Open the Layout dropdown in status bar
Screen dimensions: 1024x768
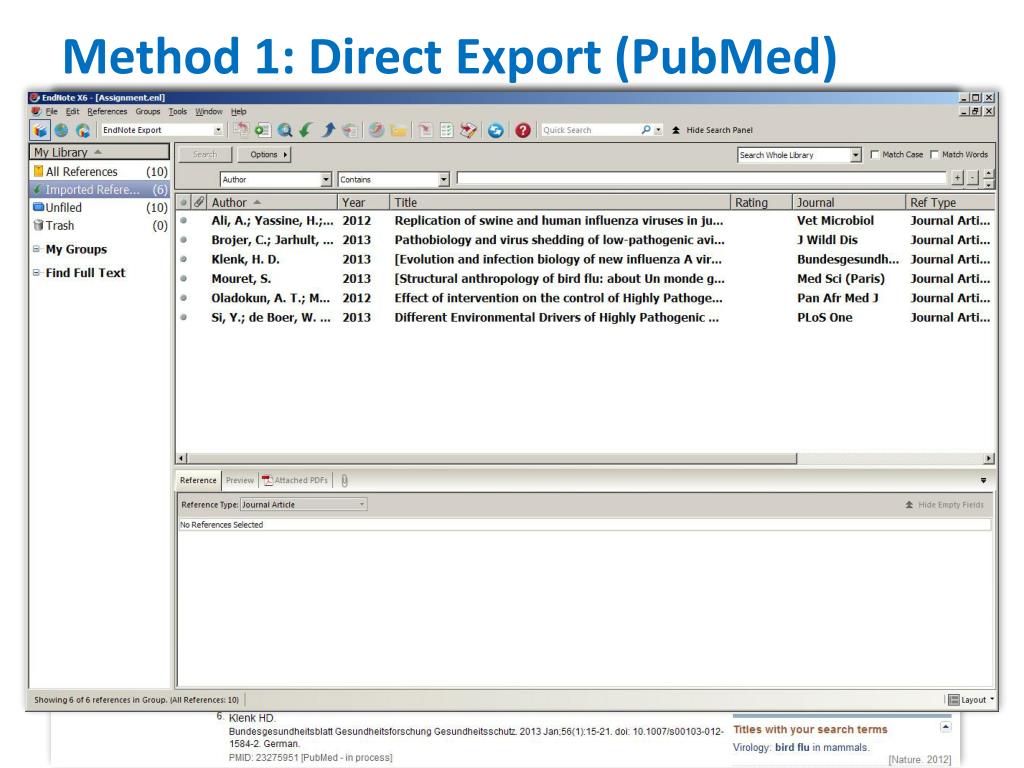(972, 699)
